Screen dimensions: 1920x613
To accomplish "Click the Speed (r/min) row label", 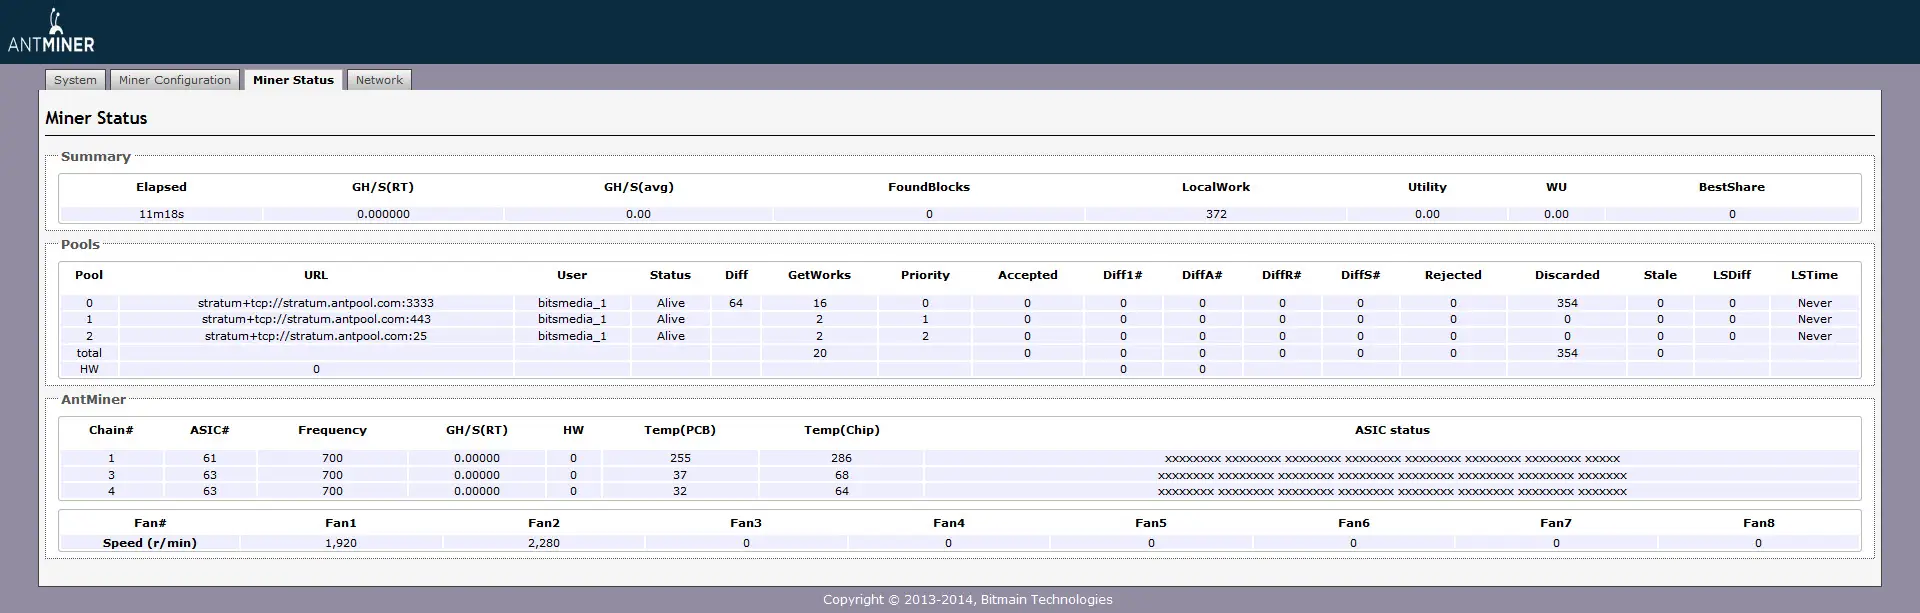I will 150,543.
